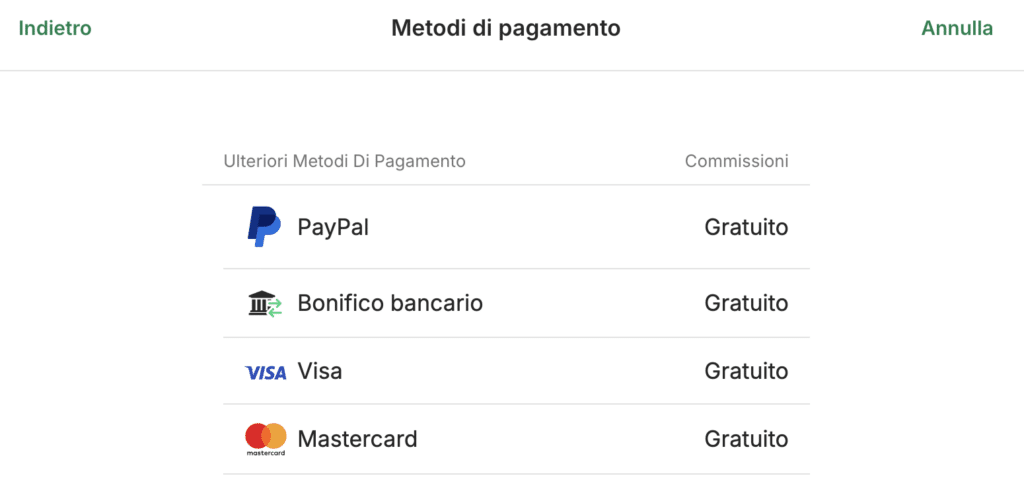Click Gratuito in the Bonifico bancario row

point(746,303)
